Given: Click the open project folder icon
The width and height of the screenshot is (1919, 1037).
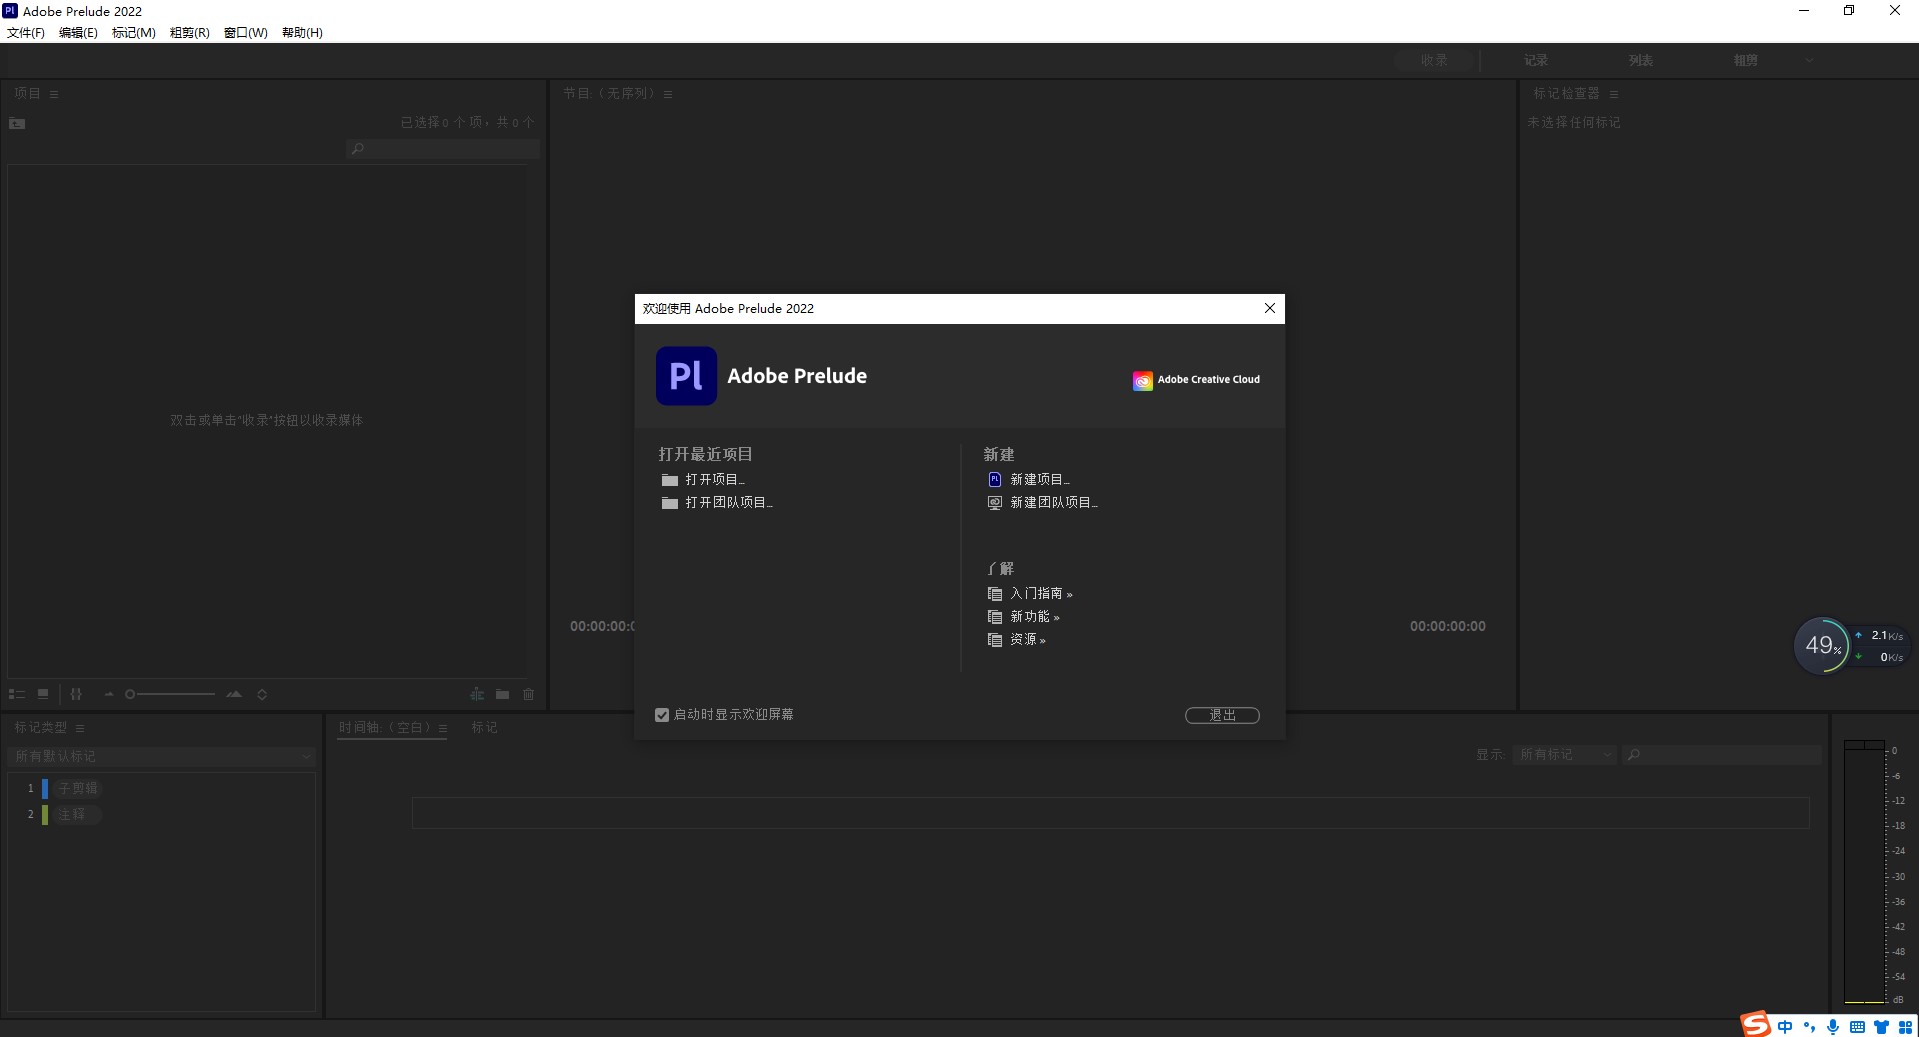Looking at the screenshot, I should [669, 480].
